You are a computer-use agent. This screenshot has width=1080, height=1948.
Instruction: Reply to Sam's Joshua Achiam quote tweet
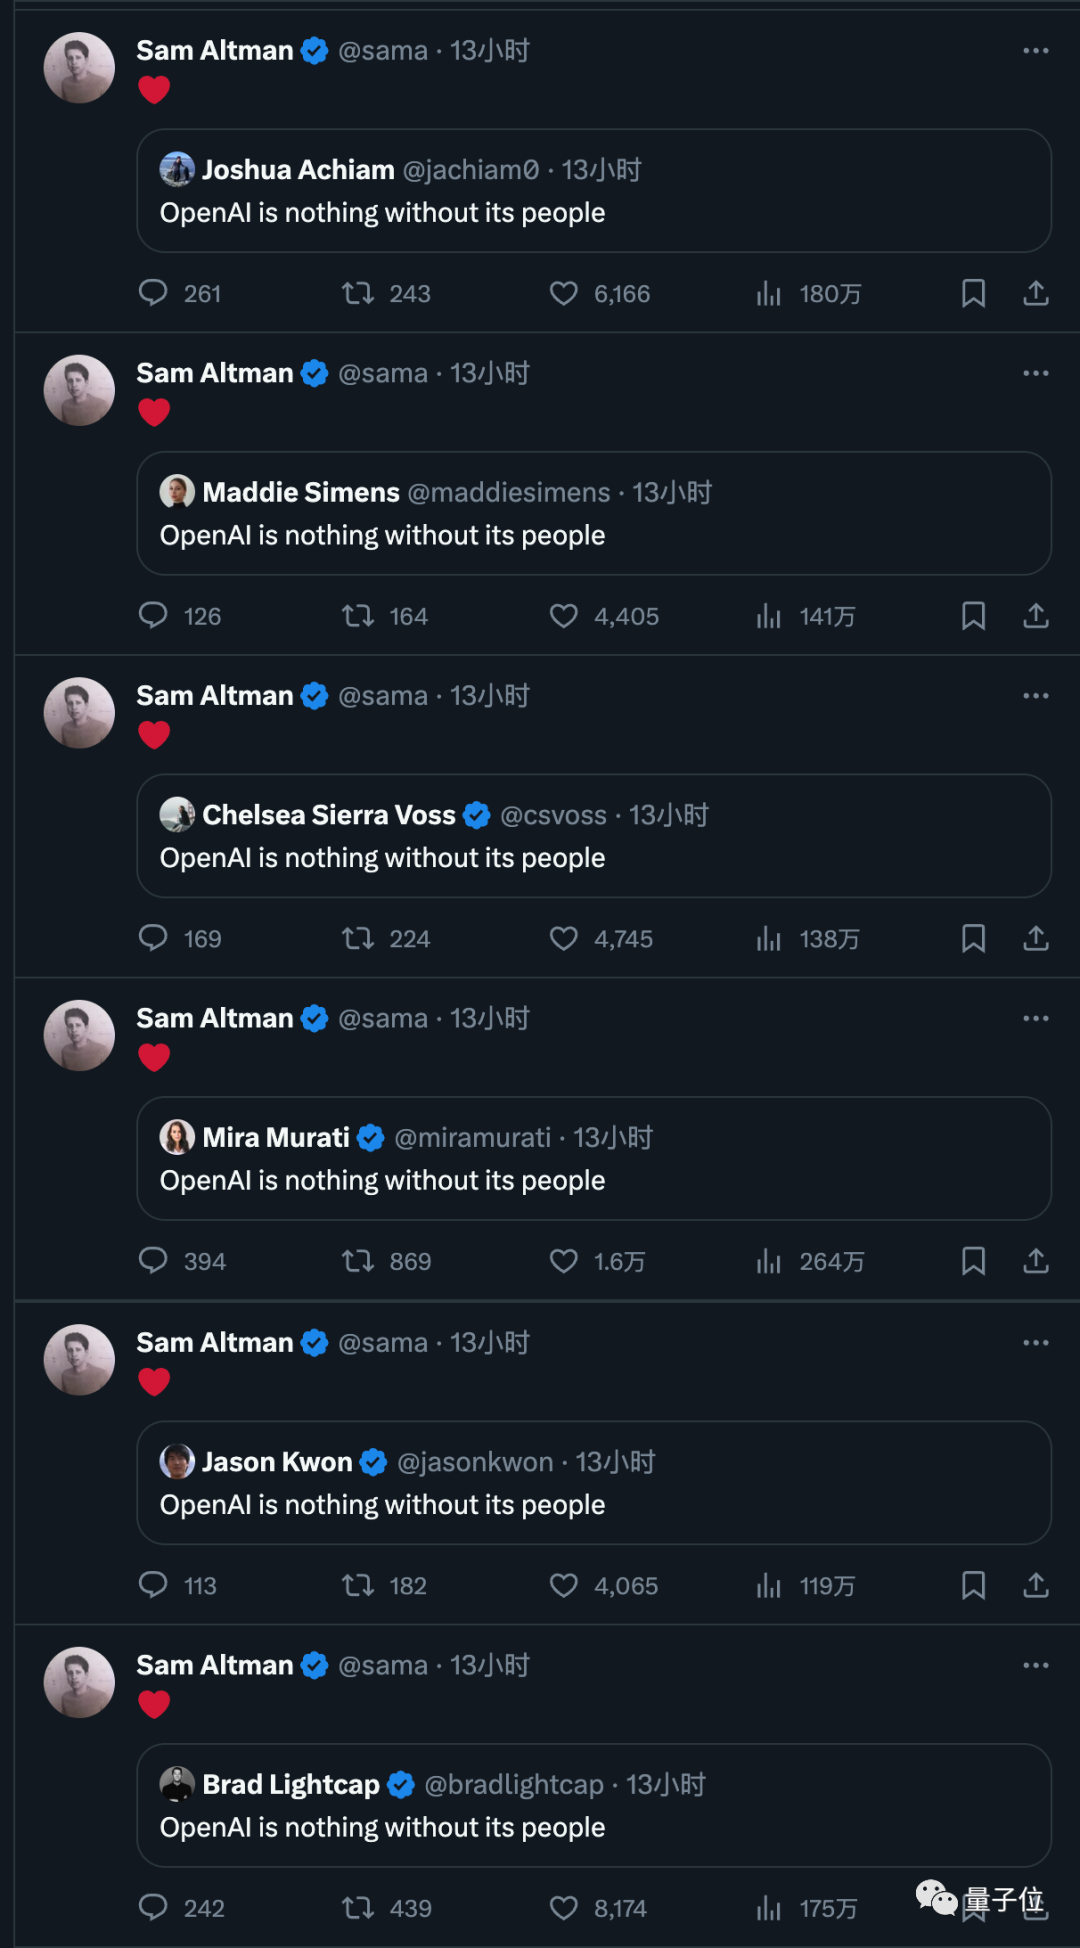coord(153,293)
